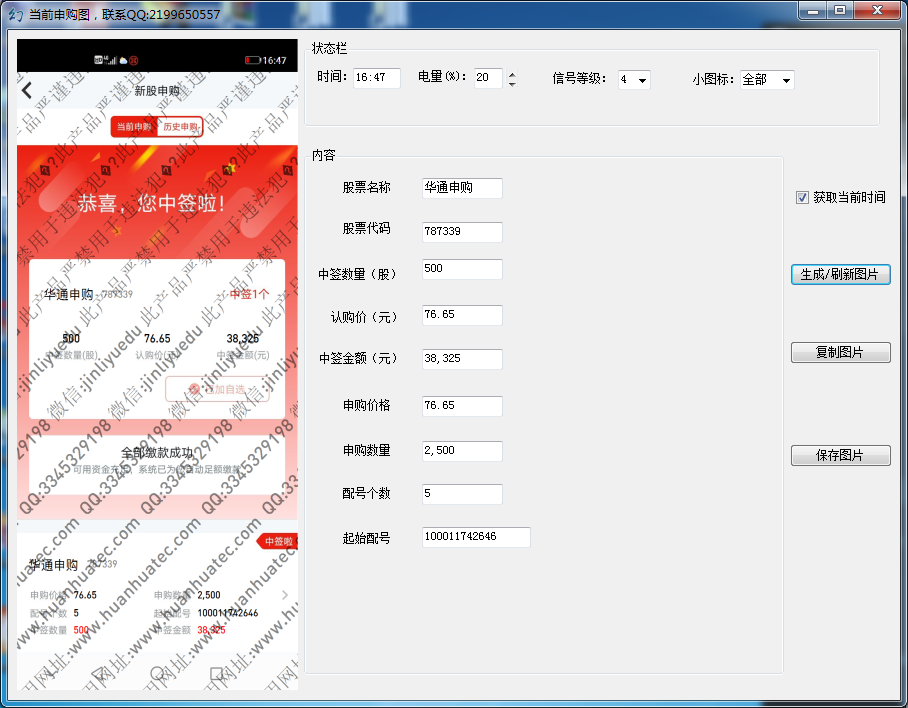
Task: Click the 生成/刷新图片 button
Action: point(840,274)
